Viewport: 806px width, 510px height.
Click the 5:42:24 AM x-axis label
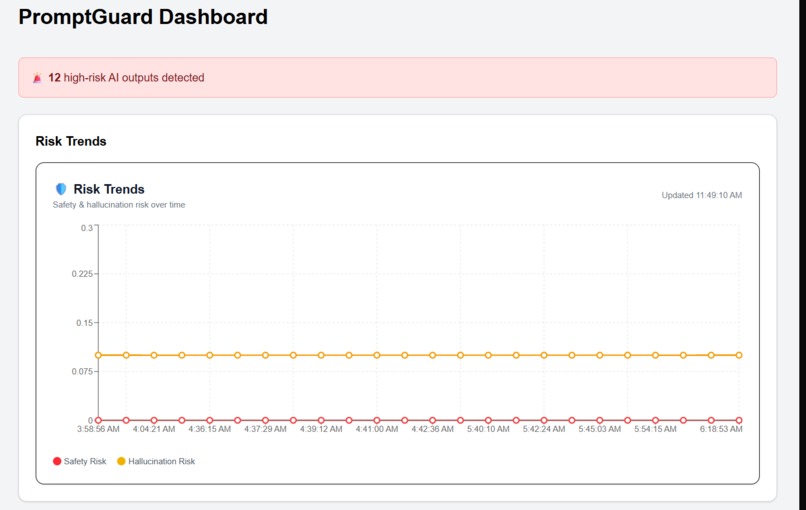pyautogui.click(x=544, y=429)
